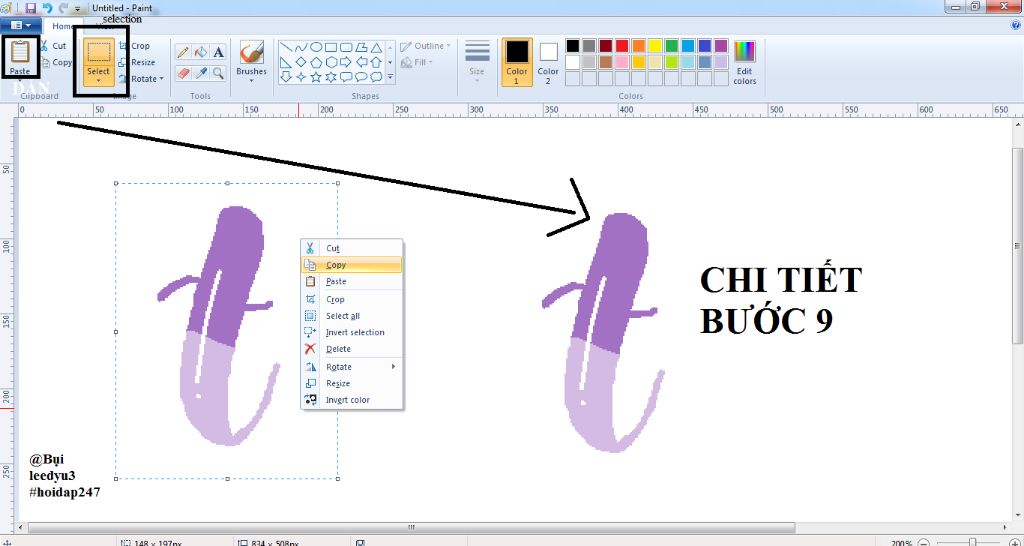Screen dimensions: 1024x546
Task: Choose the Hexagon shape
Action: 330,63
